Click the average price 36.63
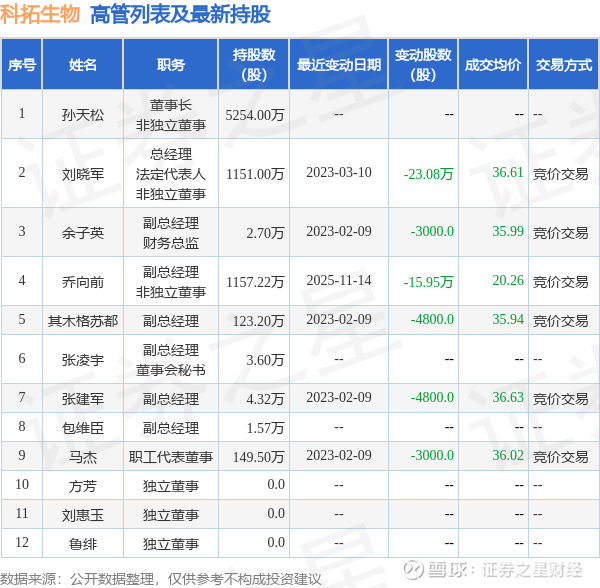The width and height of the screenshot is (600, 588). point(508,397)
